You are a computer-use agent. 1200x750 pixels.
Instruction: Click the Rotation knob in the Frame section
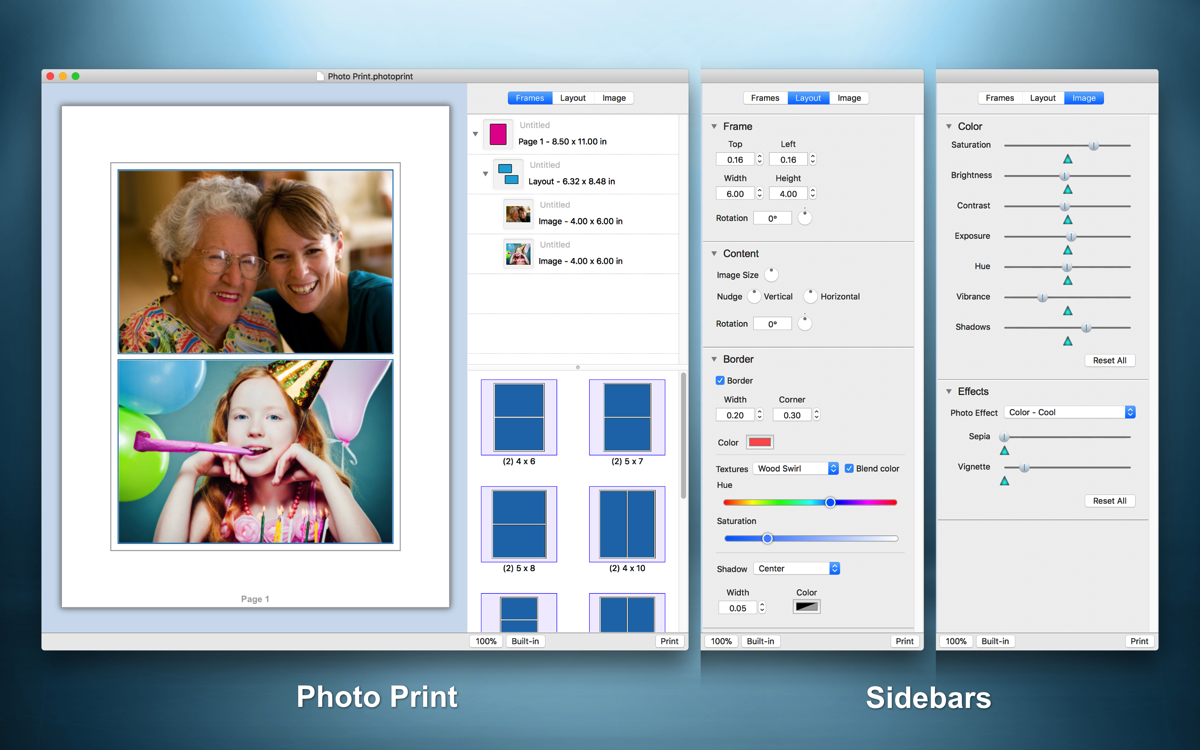pyautogui.click(x=804, y=217)
